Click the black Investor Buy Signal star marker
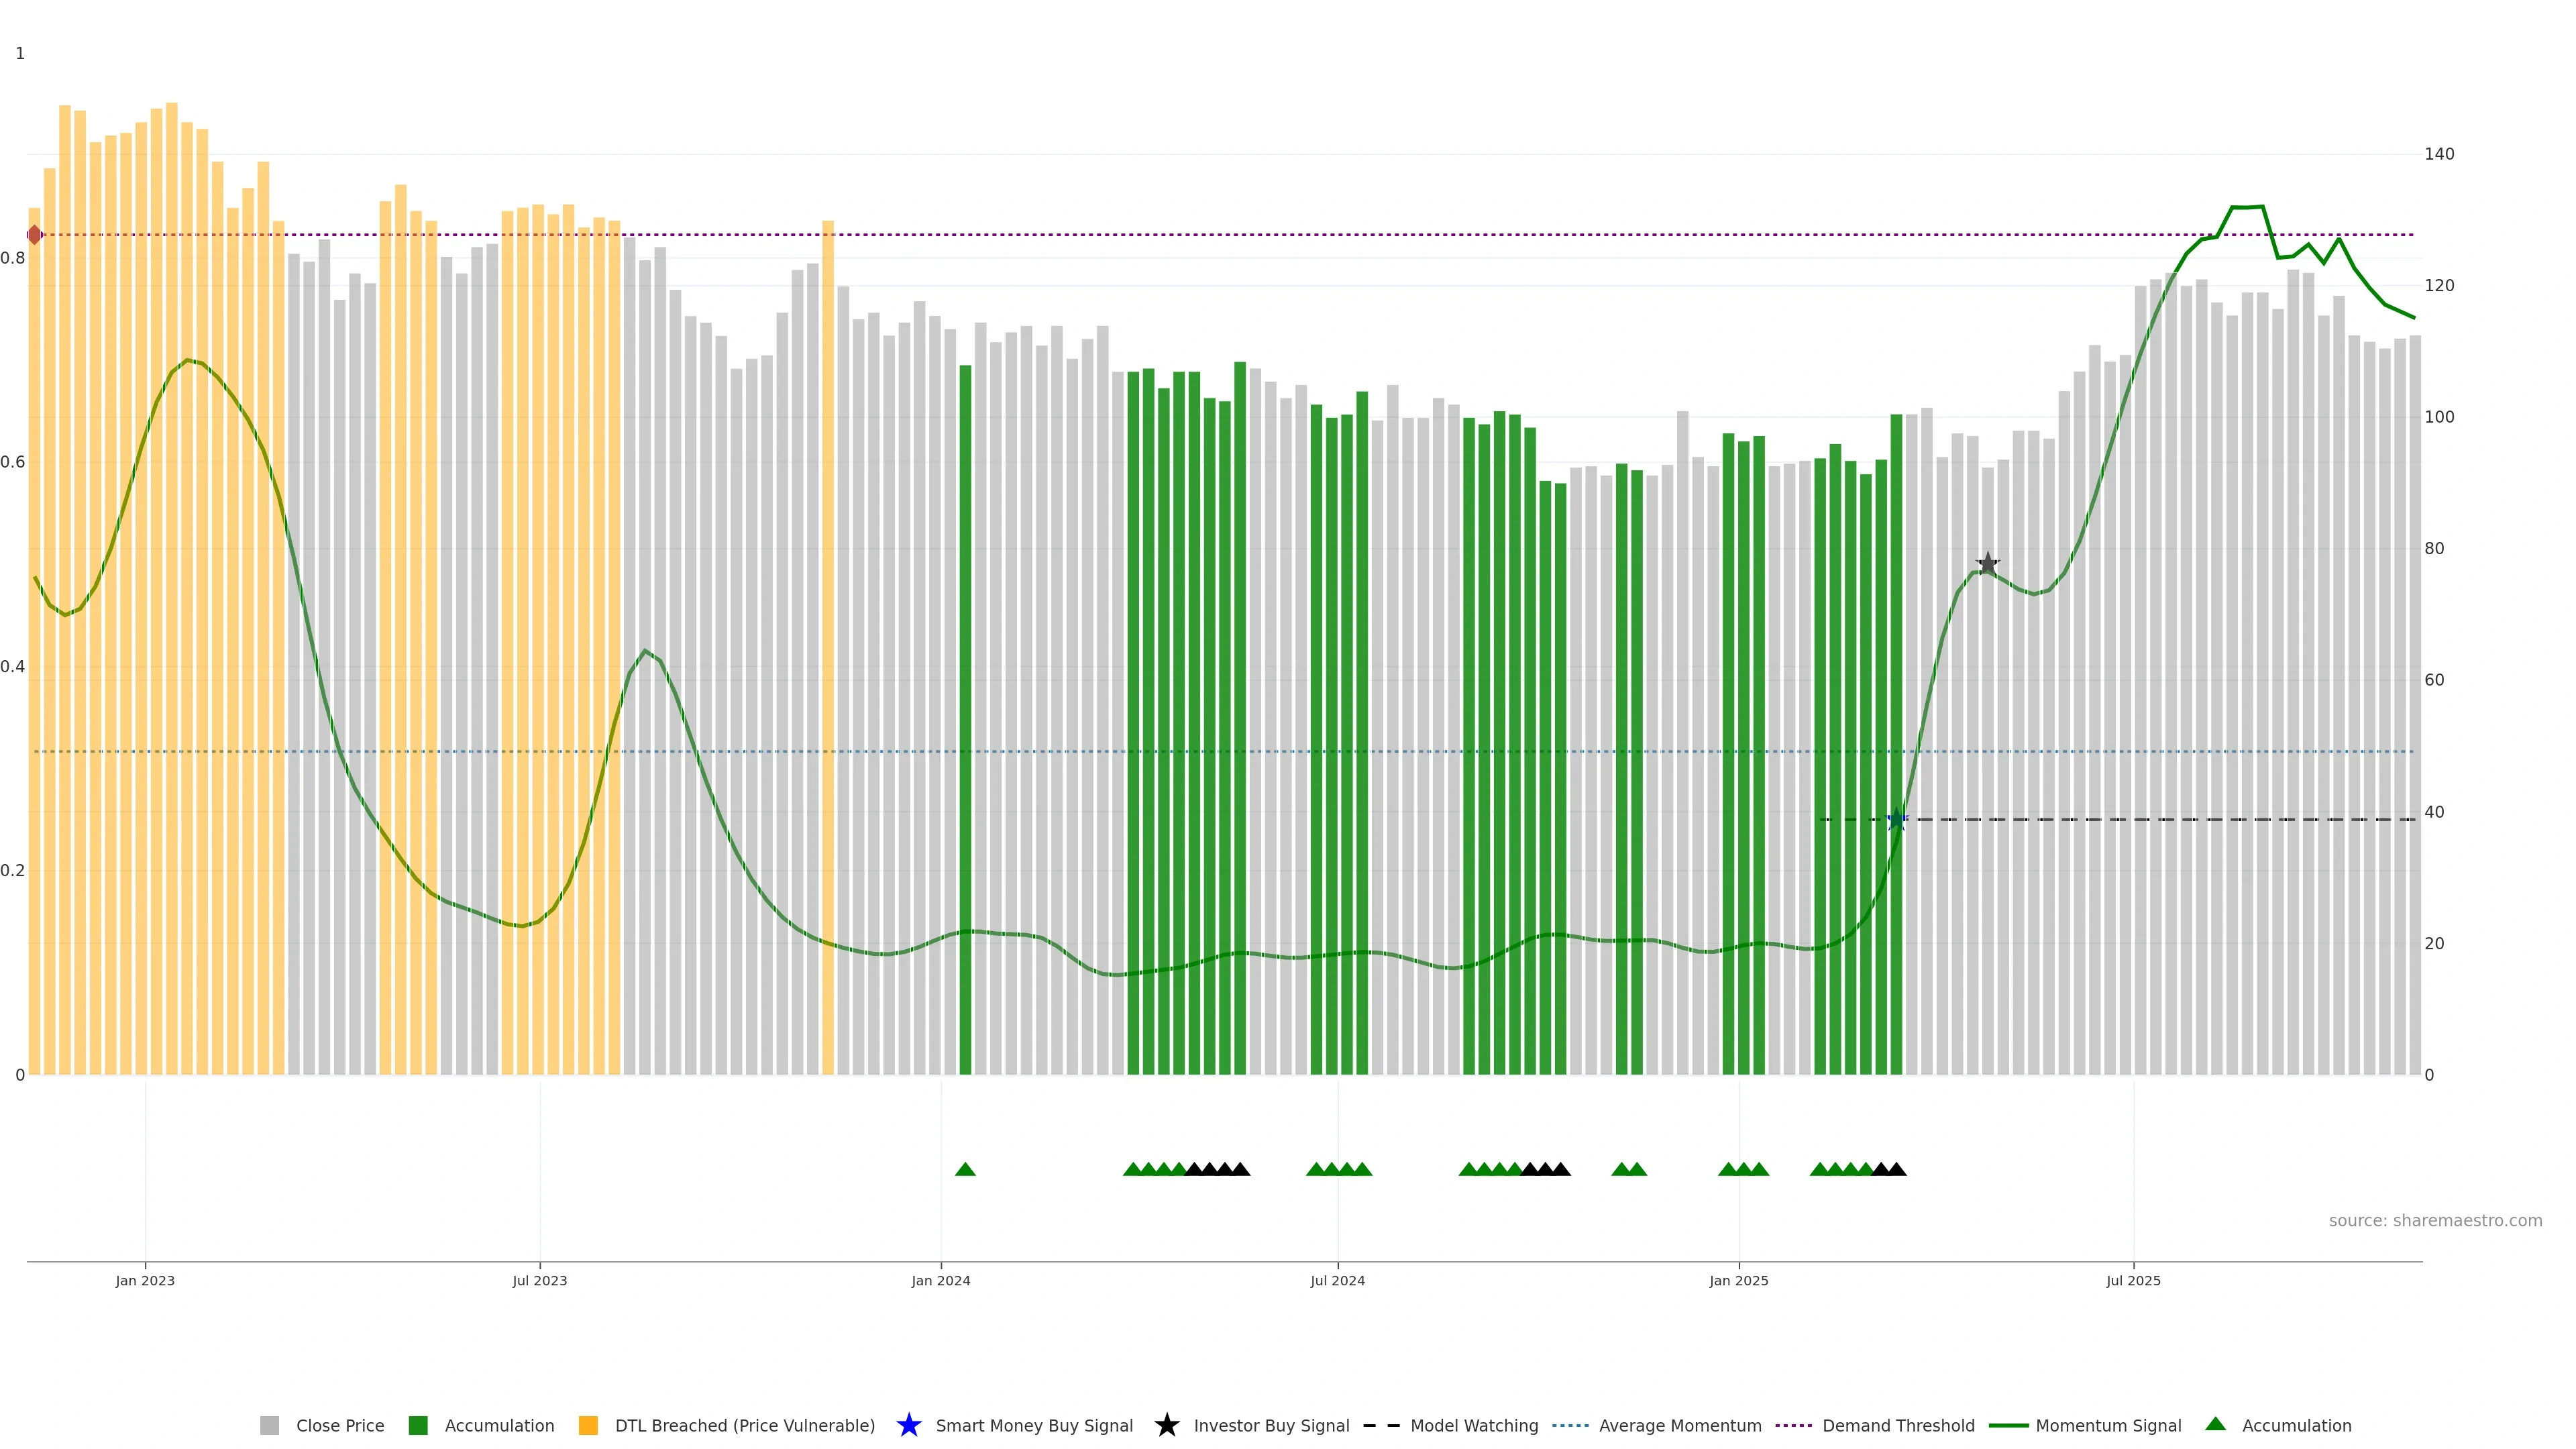This screenshot has width=2576, height=1449. [1987, 564]
